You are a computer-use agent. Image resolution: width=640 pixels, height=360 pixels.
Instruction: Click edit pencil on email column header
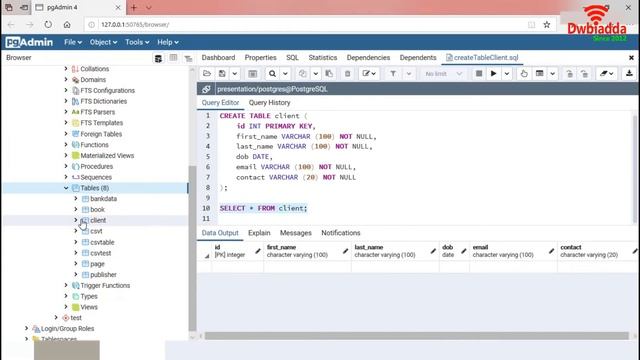tap(551, 251)
